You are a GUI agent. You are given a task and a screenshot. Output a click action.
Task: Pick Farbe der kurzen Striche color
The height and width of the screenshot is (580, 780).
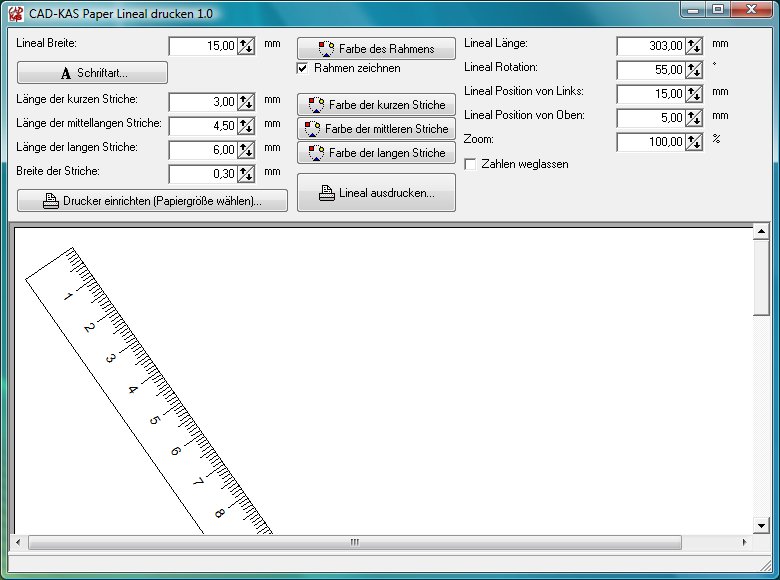[376, 105]
